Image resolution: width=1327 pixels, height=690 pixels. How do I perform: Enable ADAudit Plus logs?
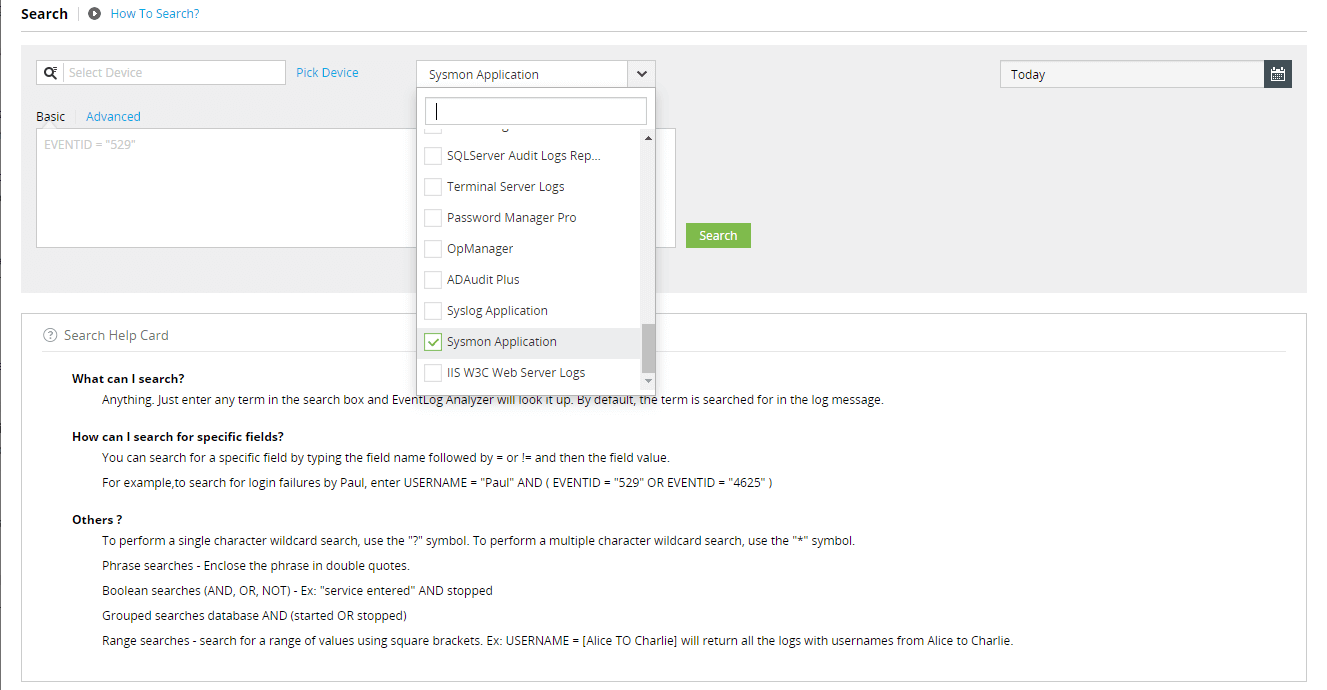432,279
